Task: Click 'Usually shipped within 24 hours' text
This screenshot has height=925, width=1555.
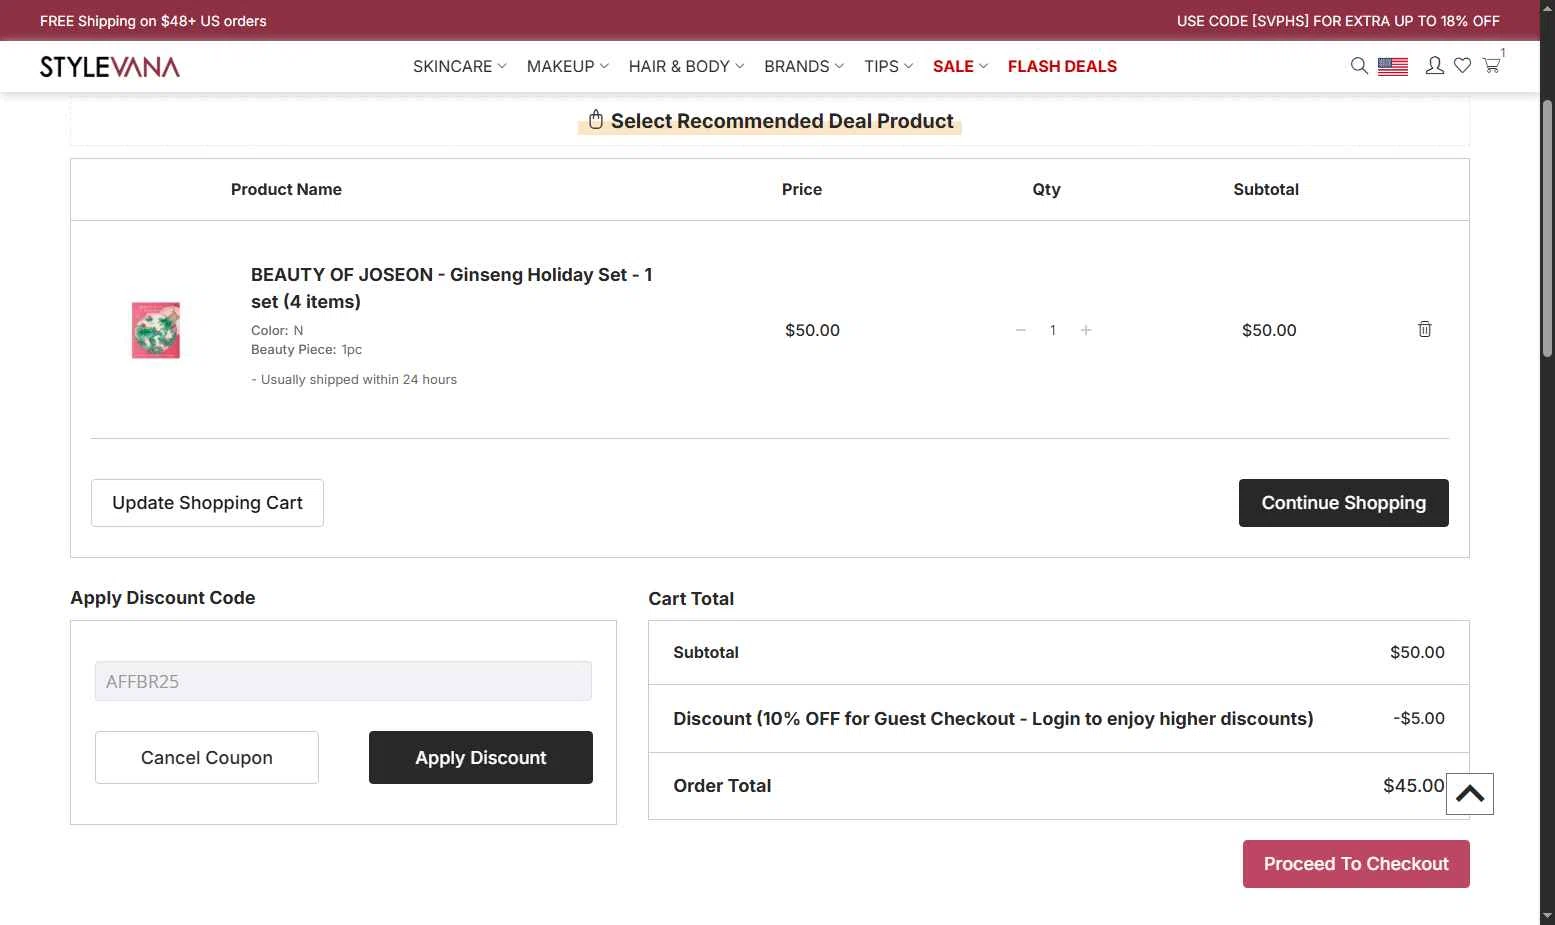Action: pos(358,380)
